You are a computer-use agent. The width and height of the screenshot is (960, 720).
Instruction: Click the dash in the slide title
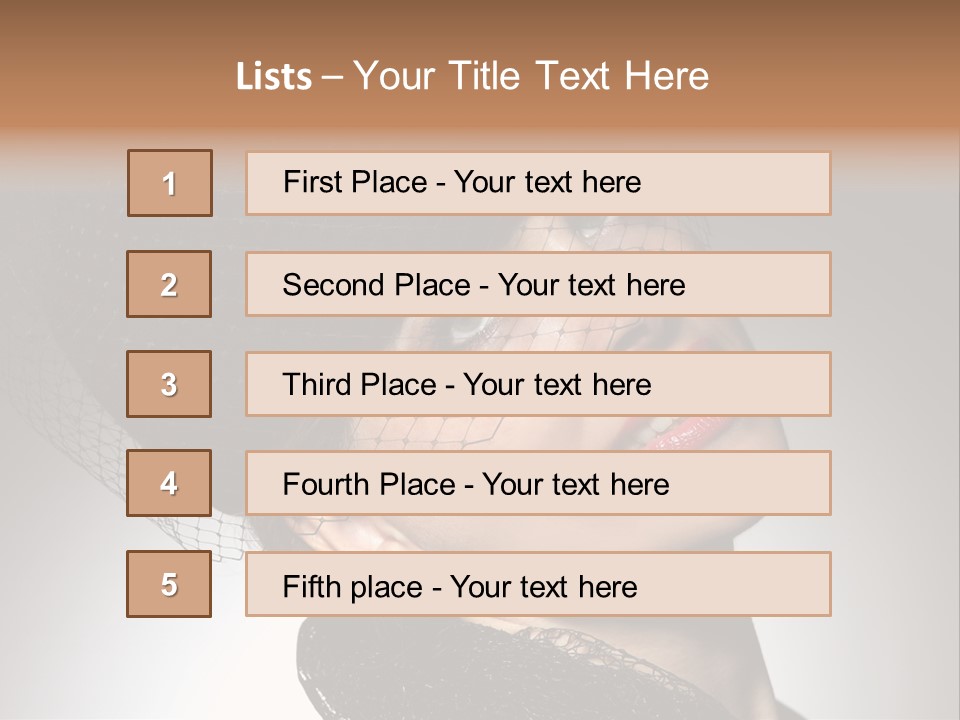(x=333, y=77)
